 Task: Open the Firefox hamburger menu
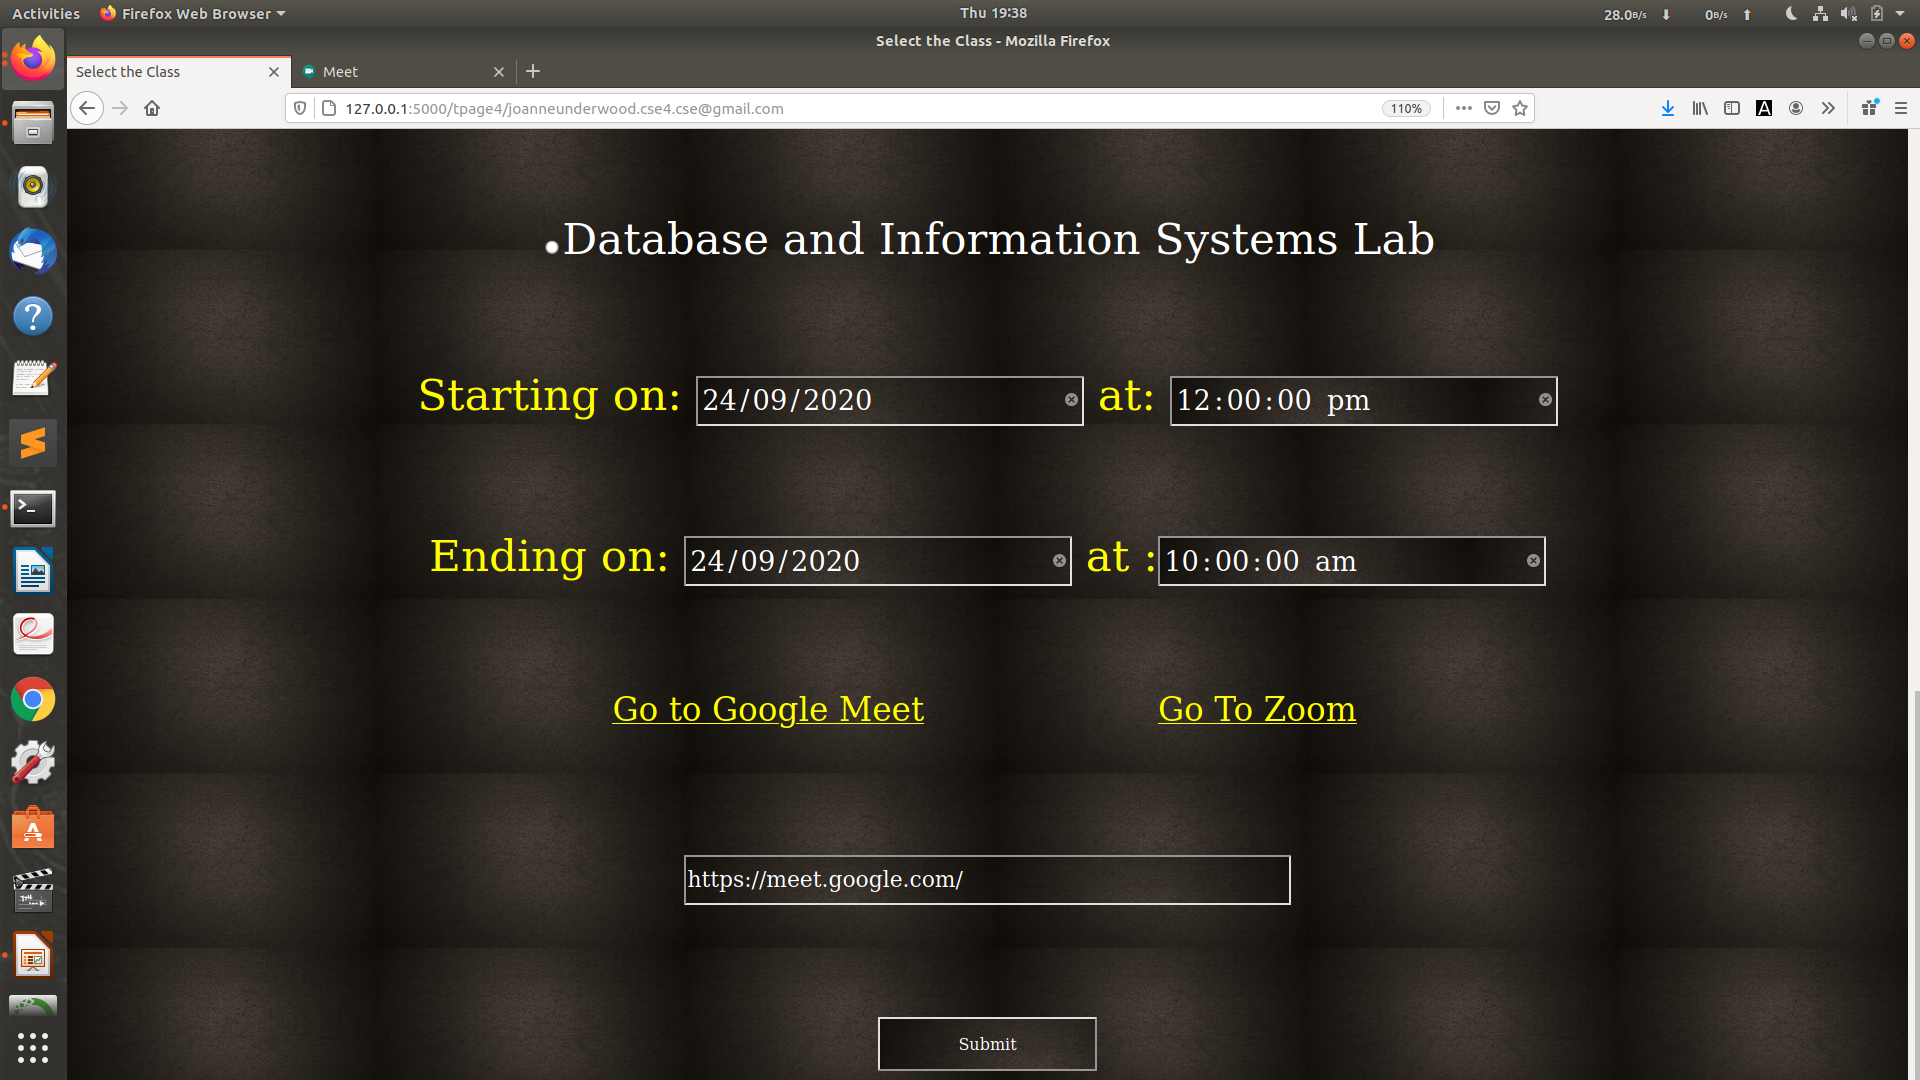[x=1901, y=108]
